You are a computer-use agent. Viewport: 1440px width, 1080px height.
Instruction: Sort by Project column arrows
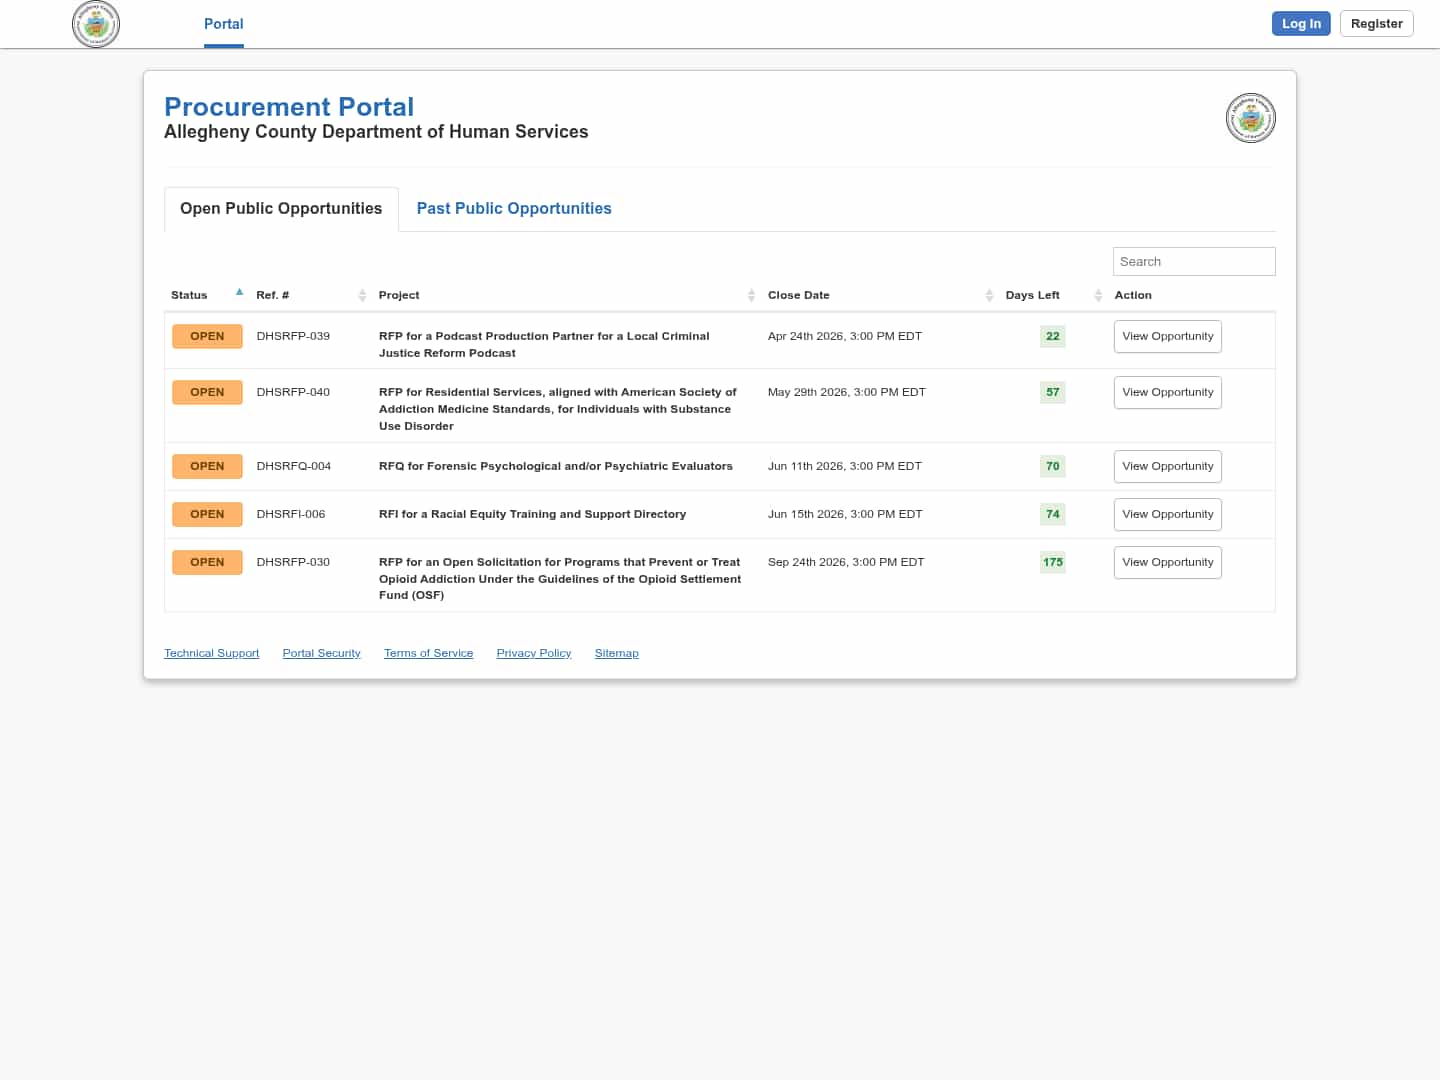(x=751, y=295)
